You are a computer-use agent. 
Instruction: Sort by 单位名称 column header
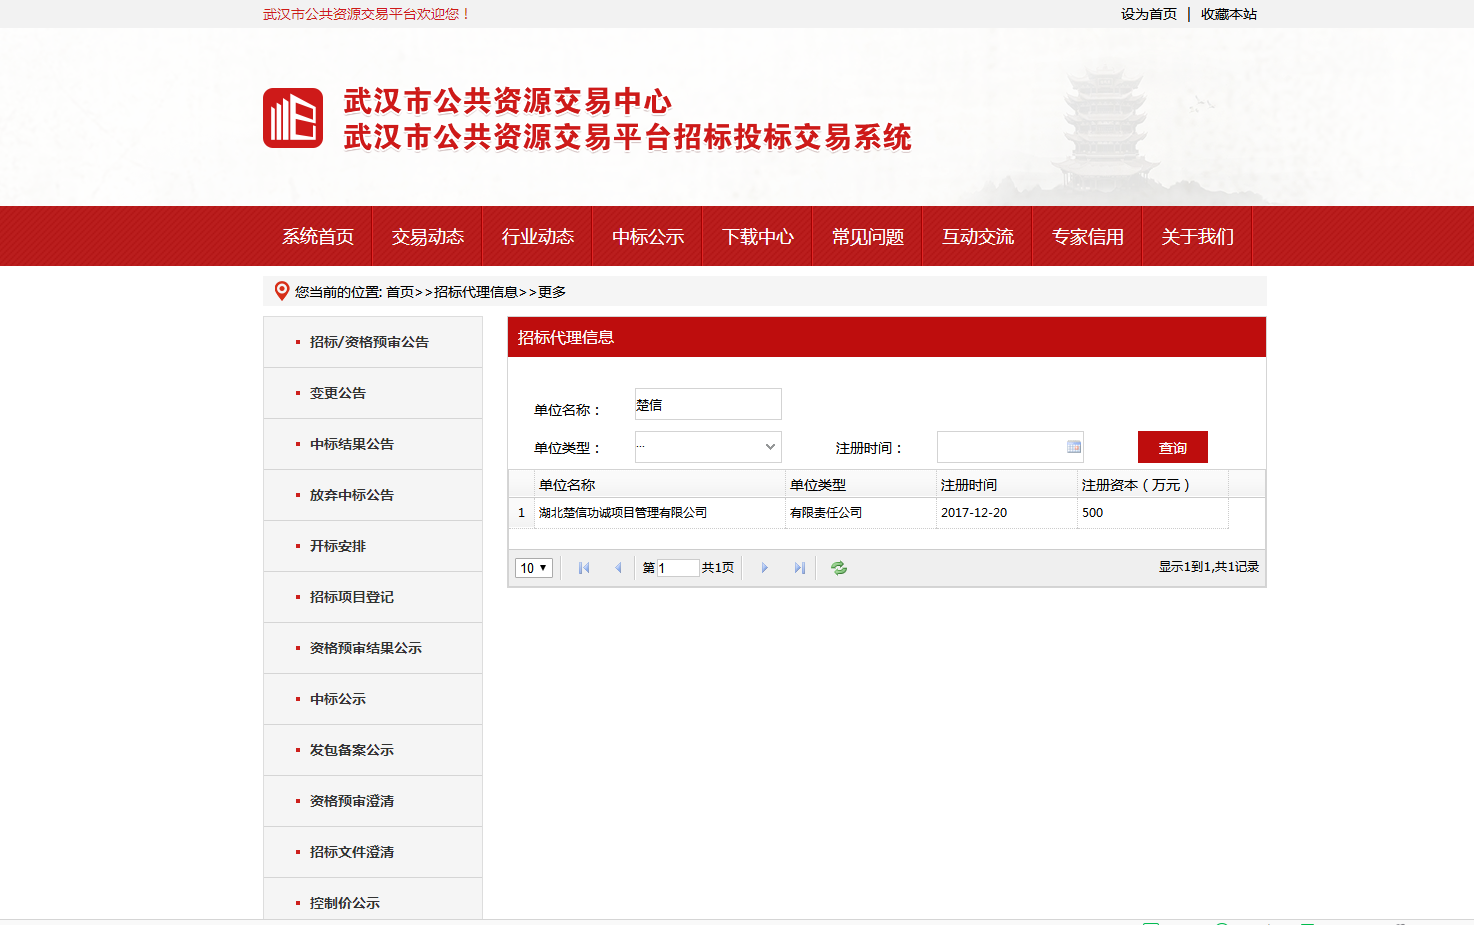(x=660, y=484)
